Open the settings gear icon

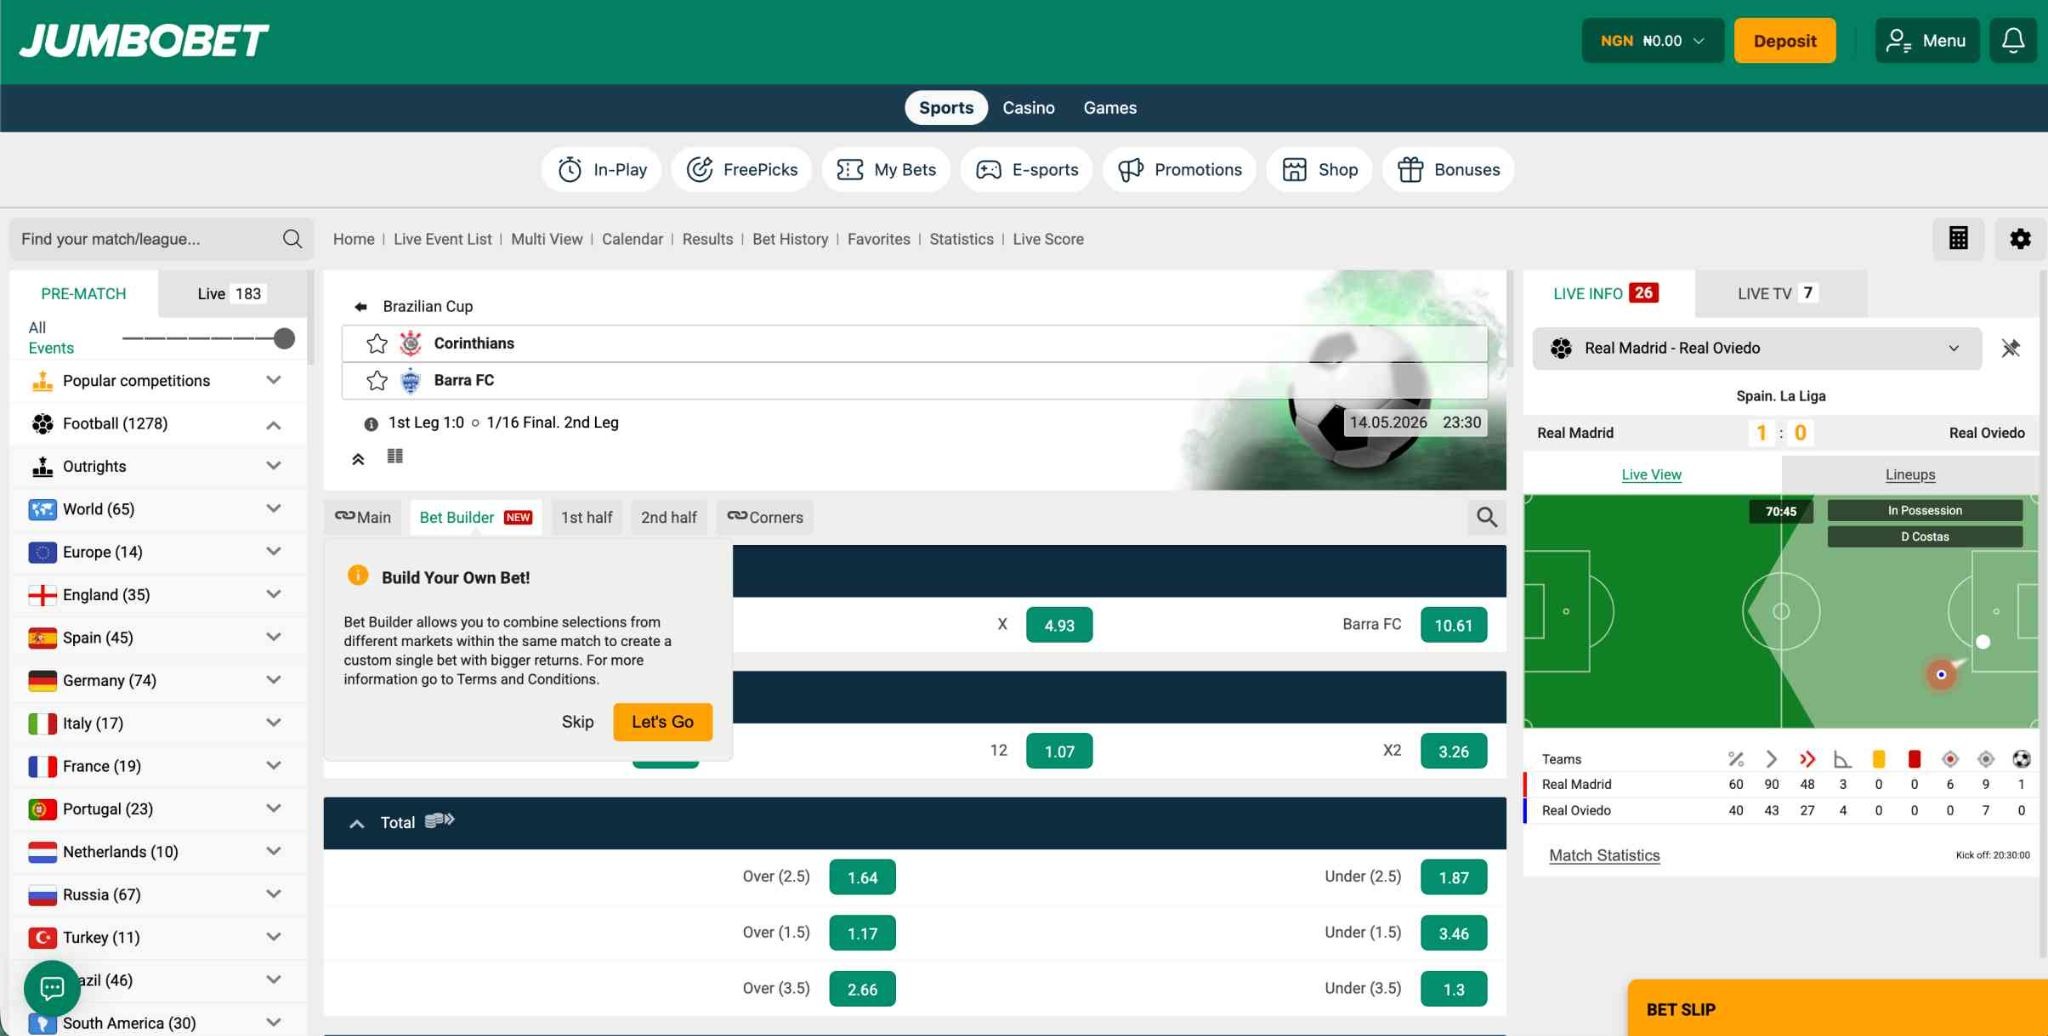[x=2020, y=238]
